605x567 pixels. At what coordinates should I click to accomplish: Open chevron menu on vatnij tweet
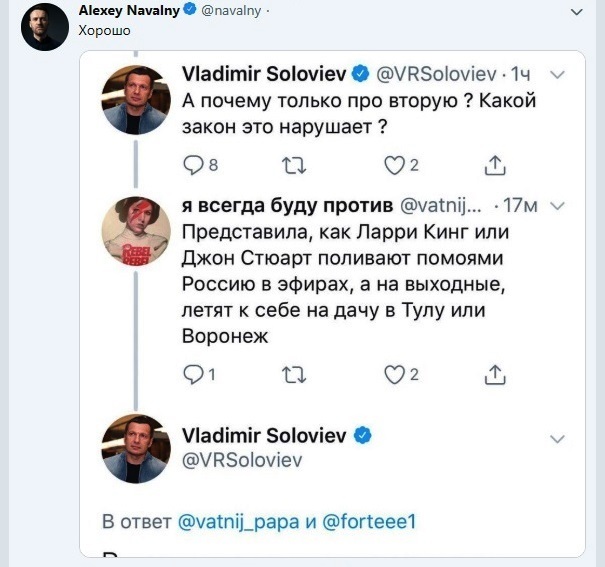[x=559, y=205]
